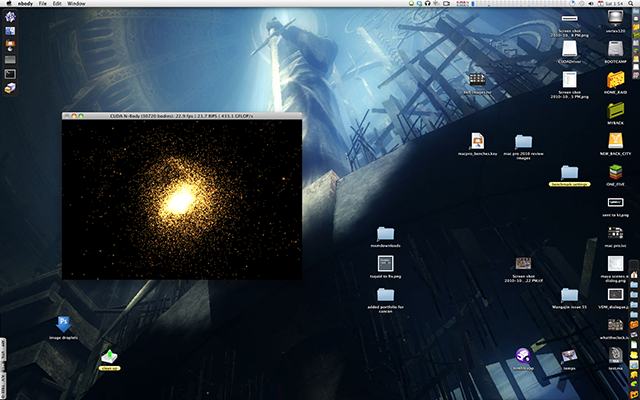Click the Finder icon in left dock
Viewport: 640px width, 400px height.
pos(10,31)
